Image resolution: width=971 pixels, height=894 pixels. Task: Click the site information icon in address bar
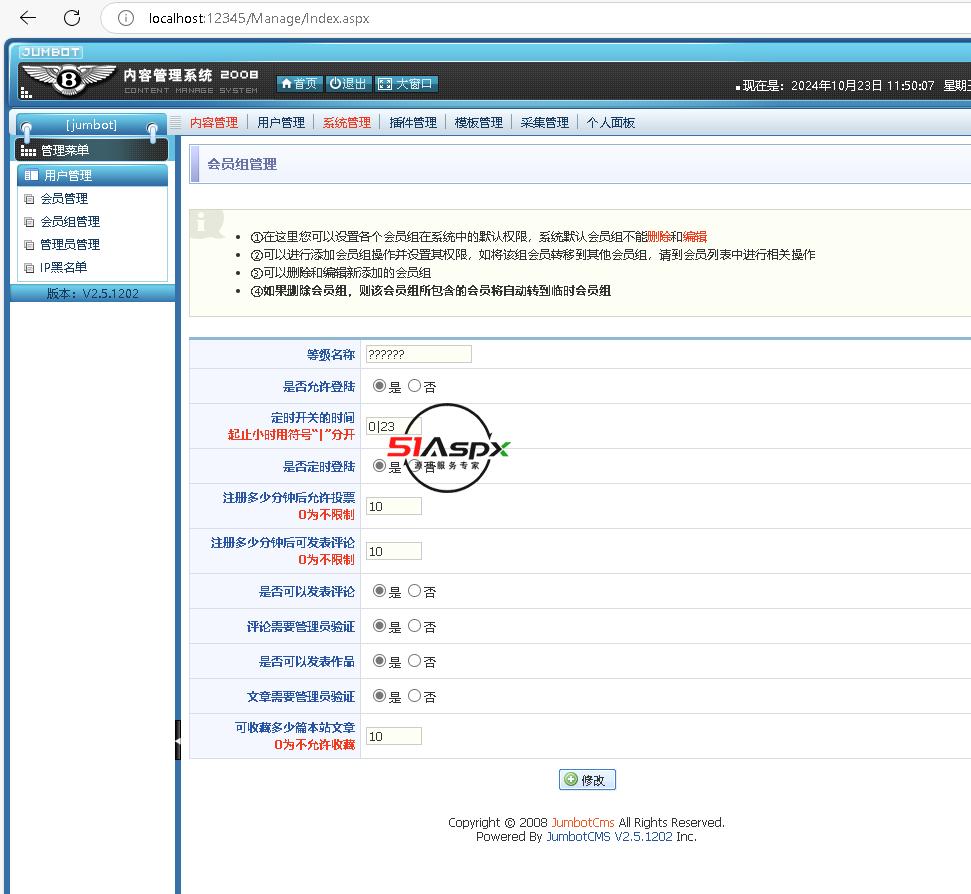(x=126, y=18)
